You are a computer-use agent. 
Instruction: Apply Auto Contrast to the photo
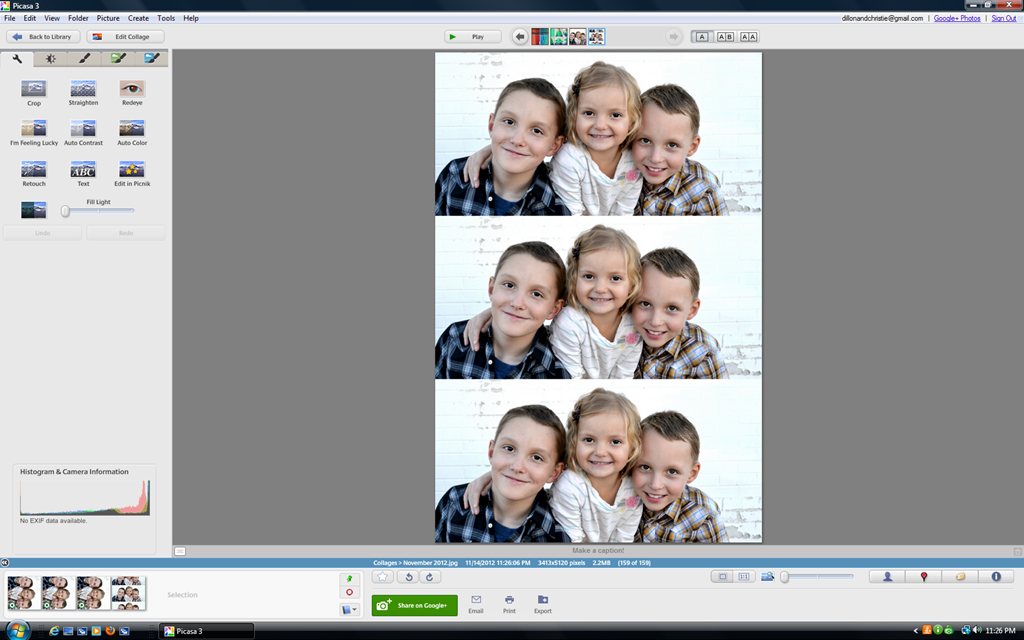pos(83,133)
